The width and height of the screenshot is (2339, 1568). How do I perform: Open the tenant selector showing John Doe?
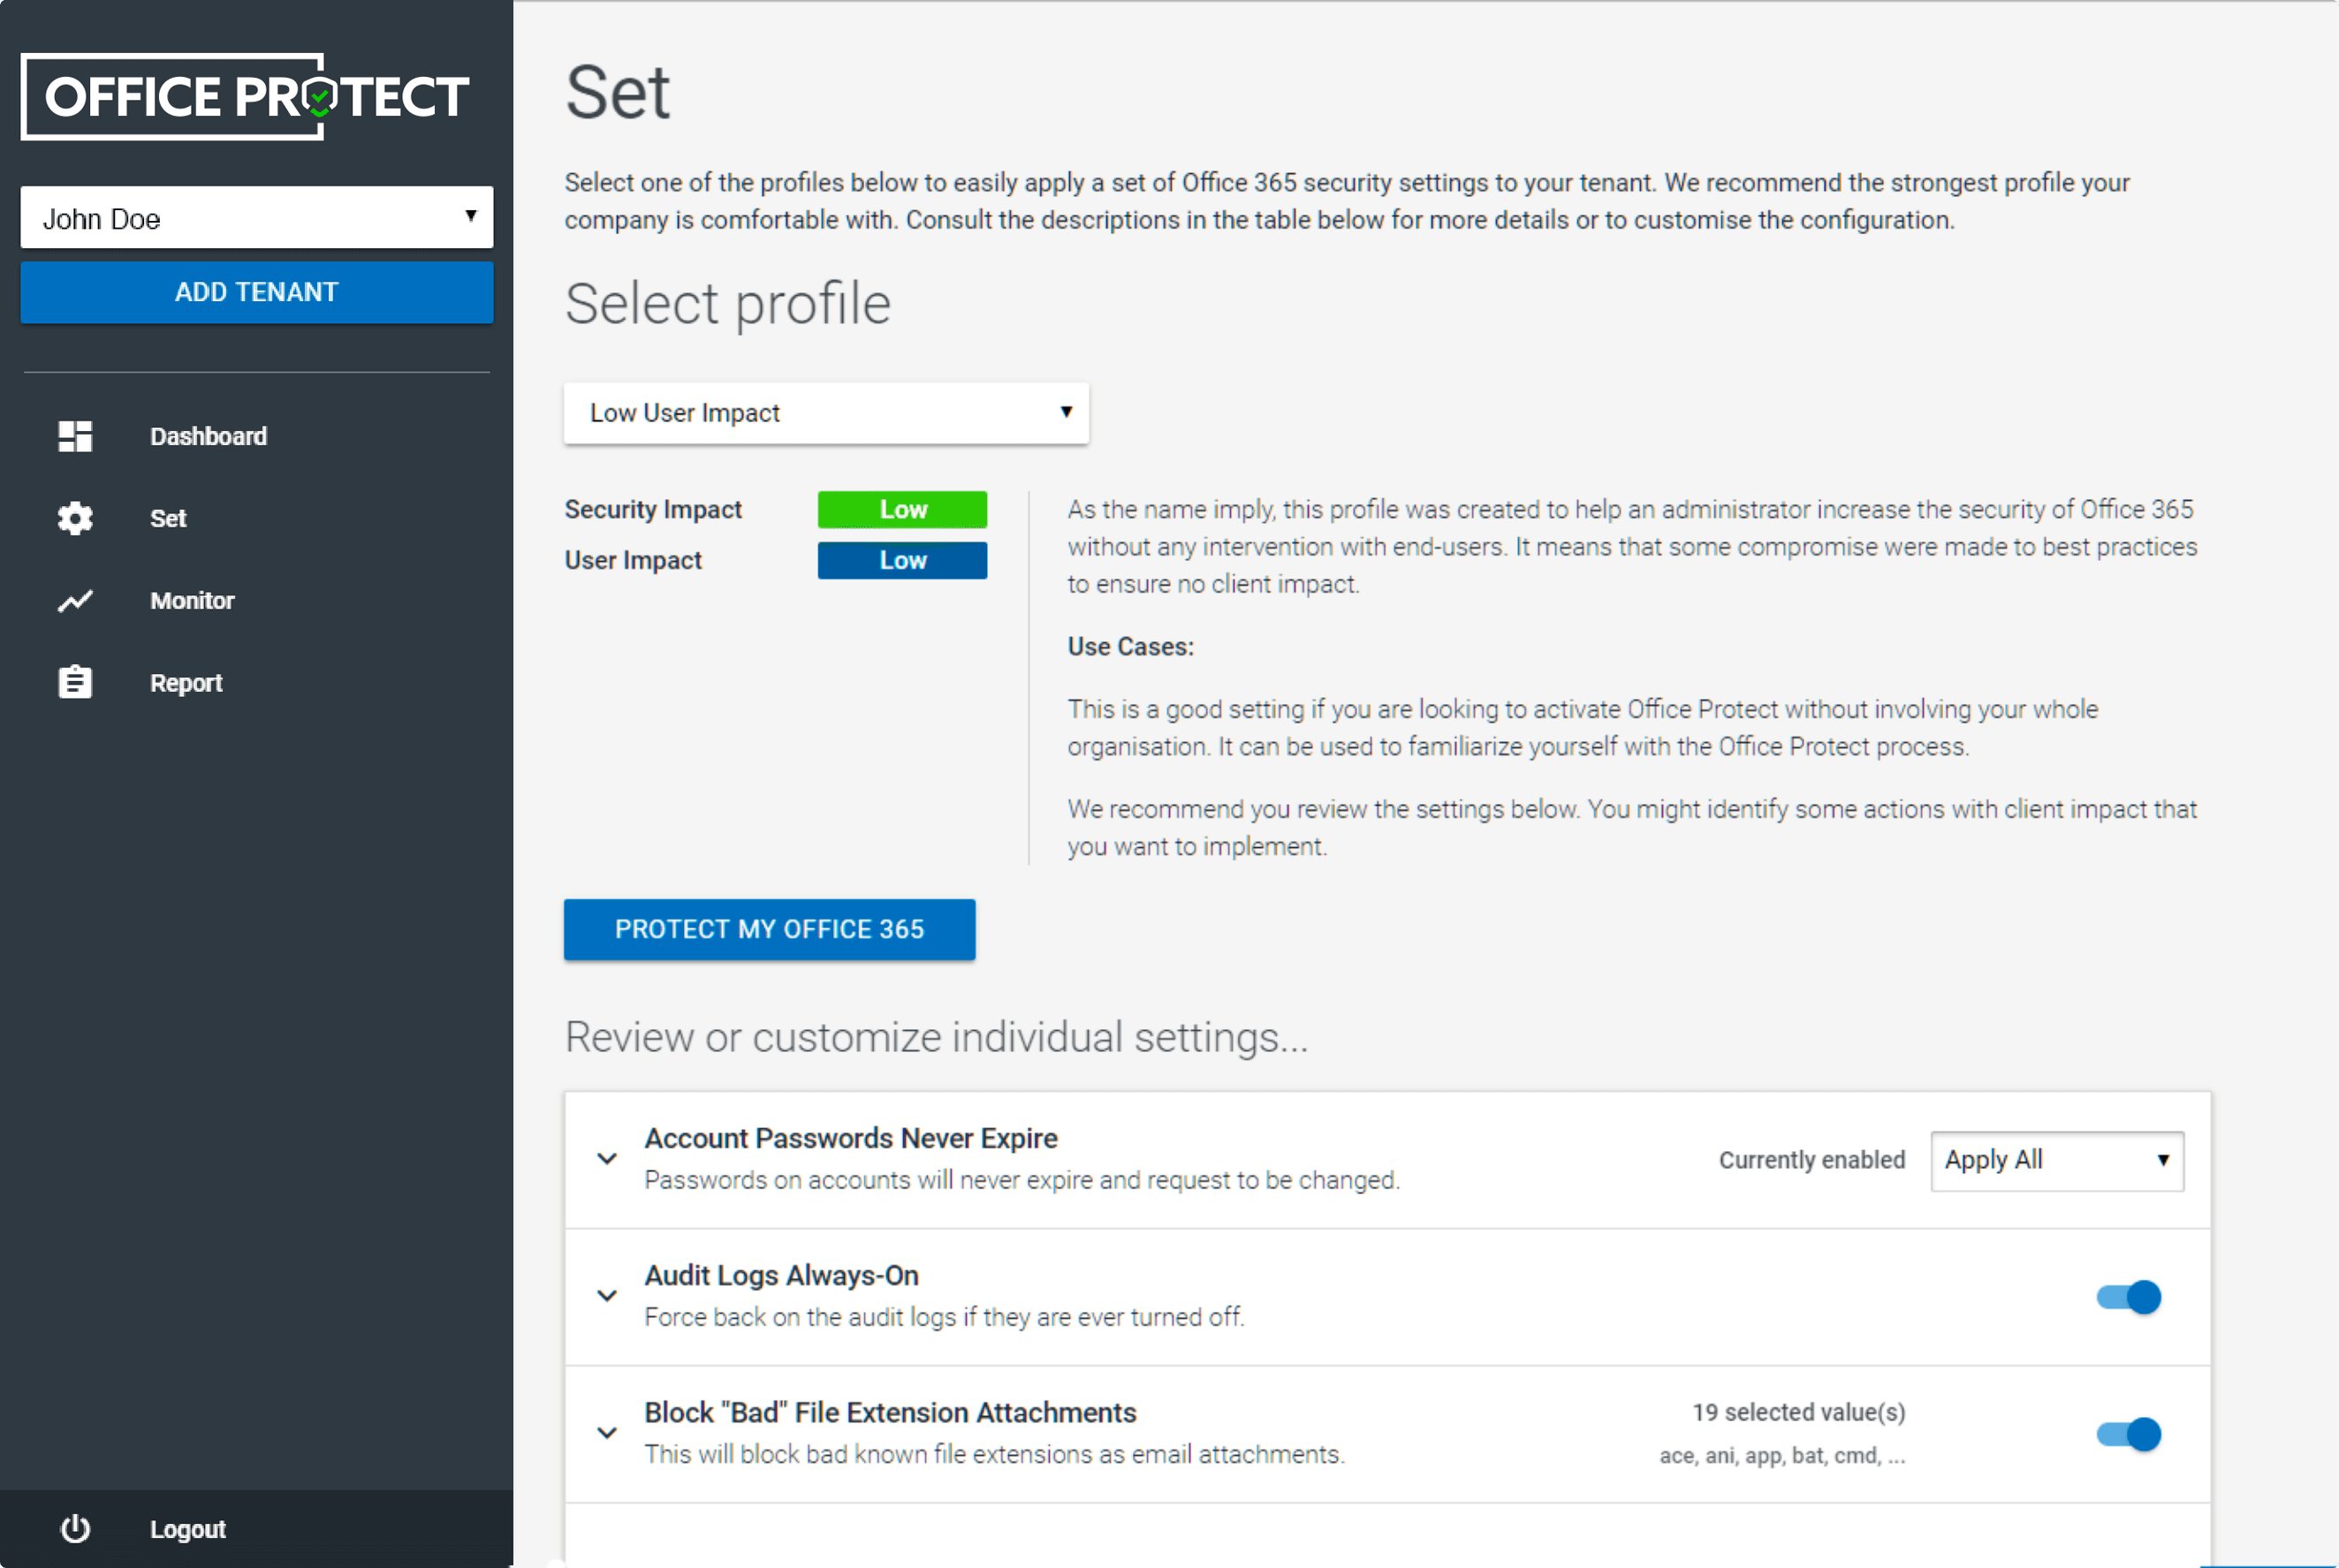pyautogui.click(x=256, y=217)
